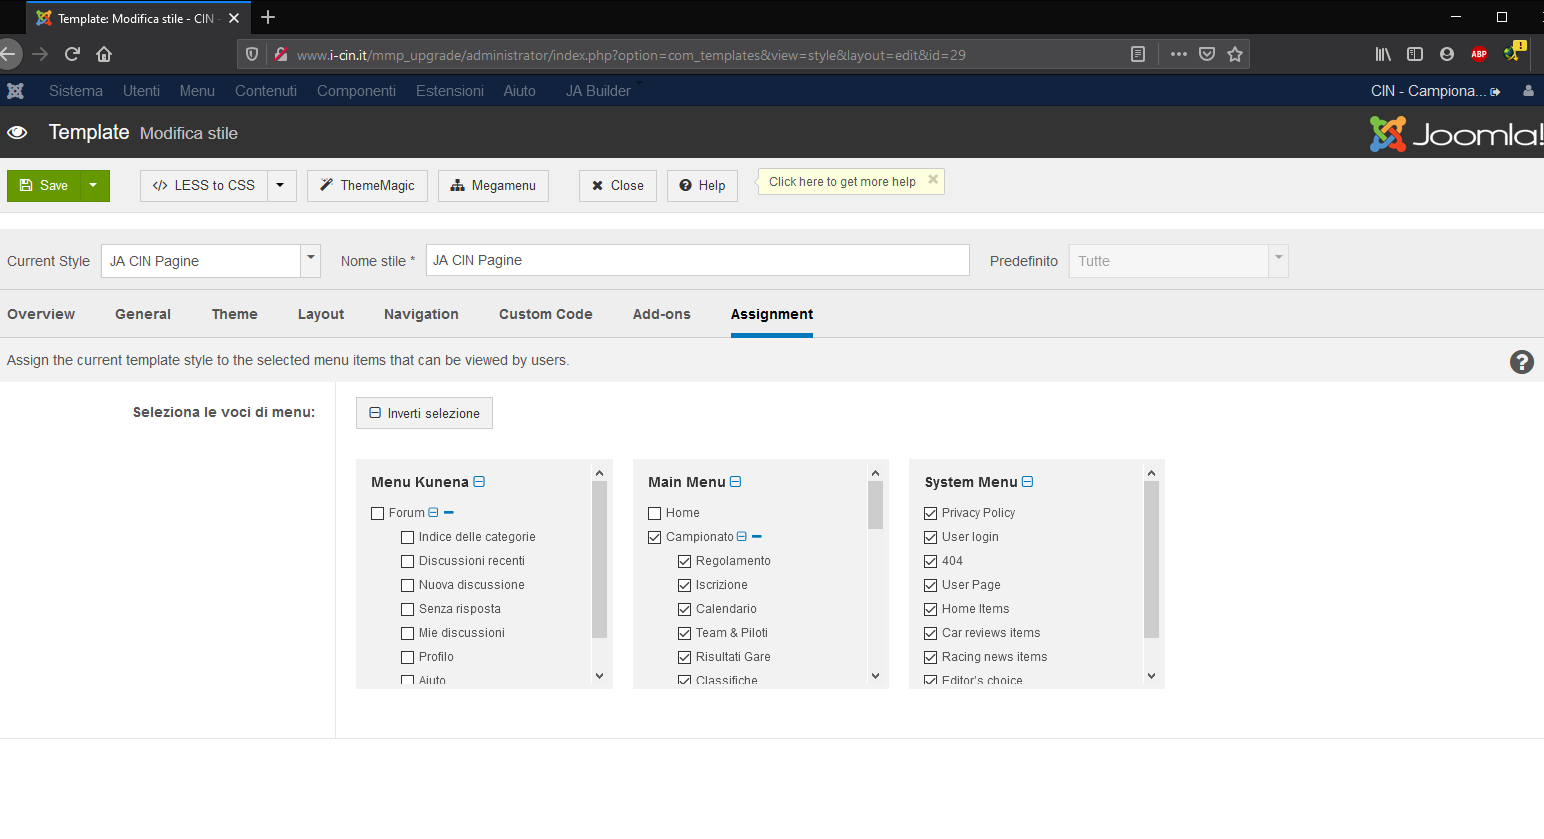Reload the page with browser refresh icon

(72, 54)
